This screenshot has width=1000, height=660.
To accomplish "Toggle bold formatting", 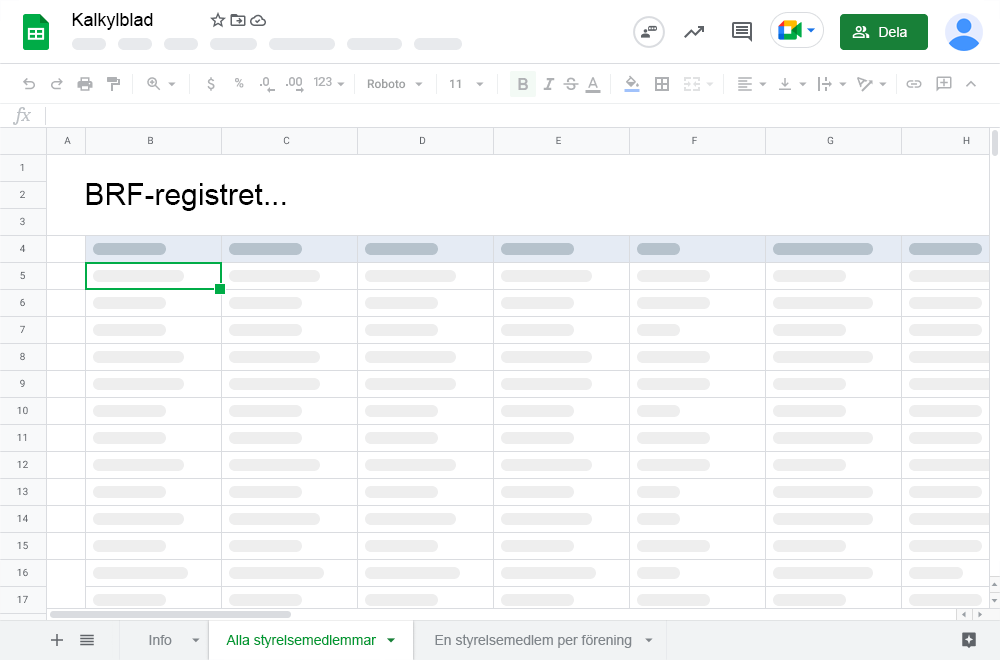I will pyautogui.click(x=522, y=84).
